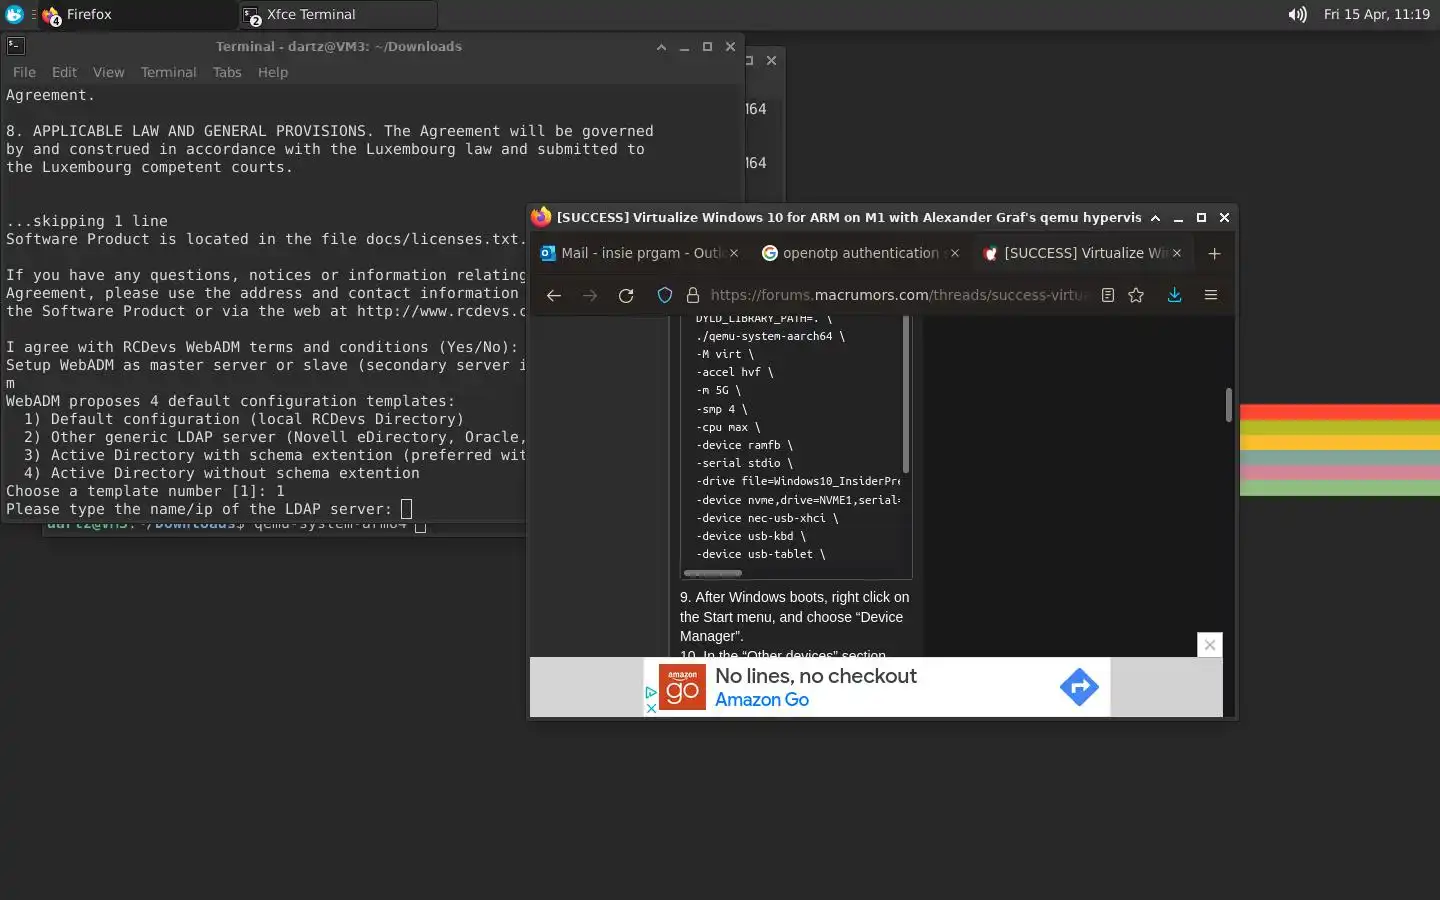Open the Xfce applications menu icon
The image size is (1440, 900).
coord(14,14)
